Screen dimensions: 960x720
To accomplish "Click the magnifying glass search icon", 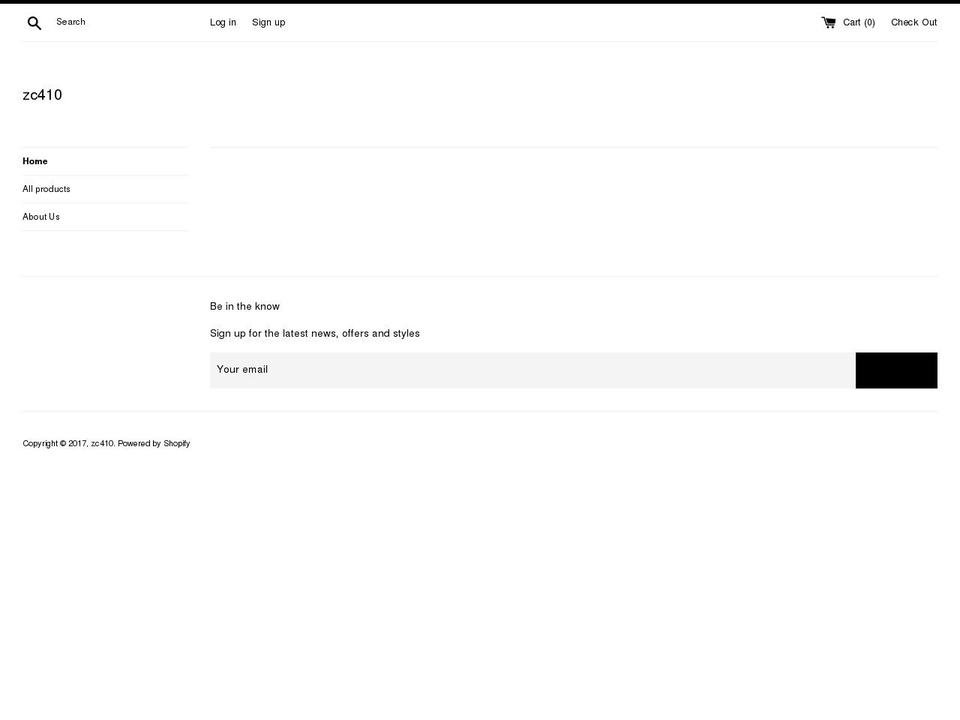I will click(34, 23).
